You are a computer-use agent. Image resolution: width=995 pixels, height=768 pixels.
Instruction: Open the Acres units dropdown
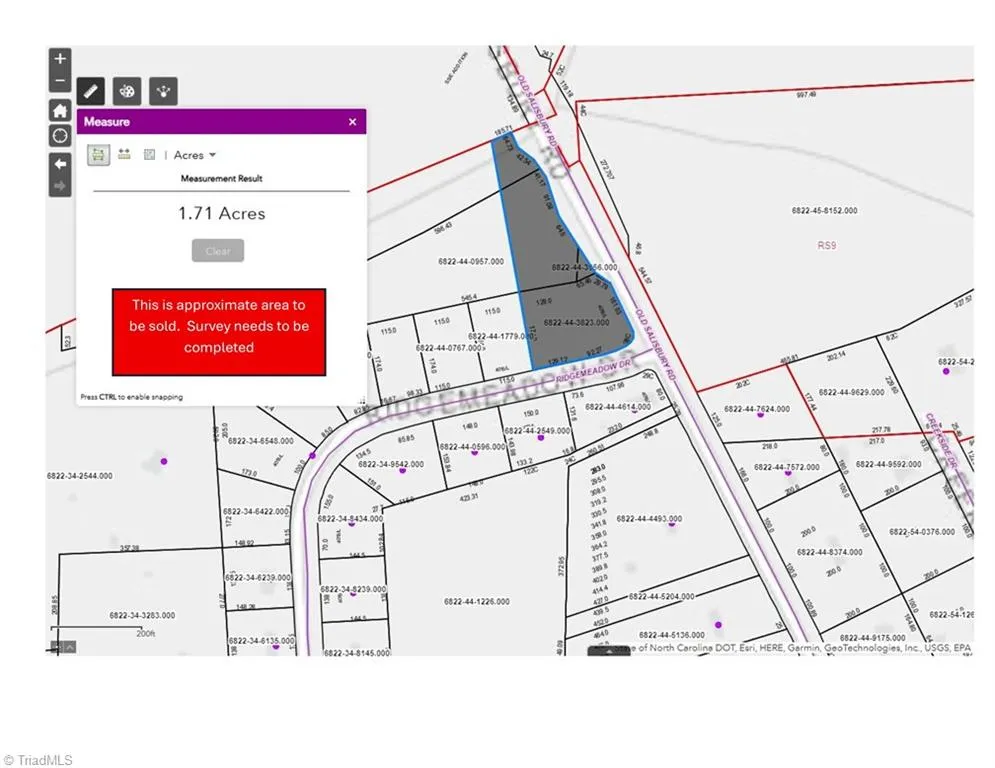click(195, 155)
